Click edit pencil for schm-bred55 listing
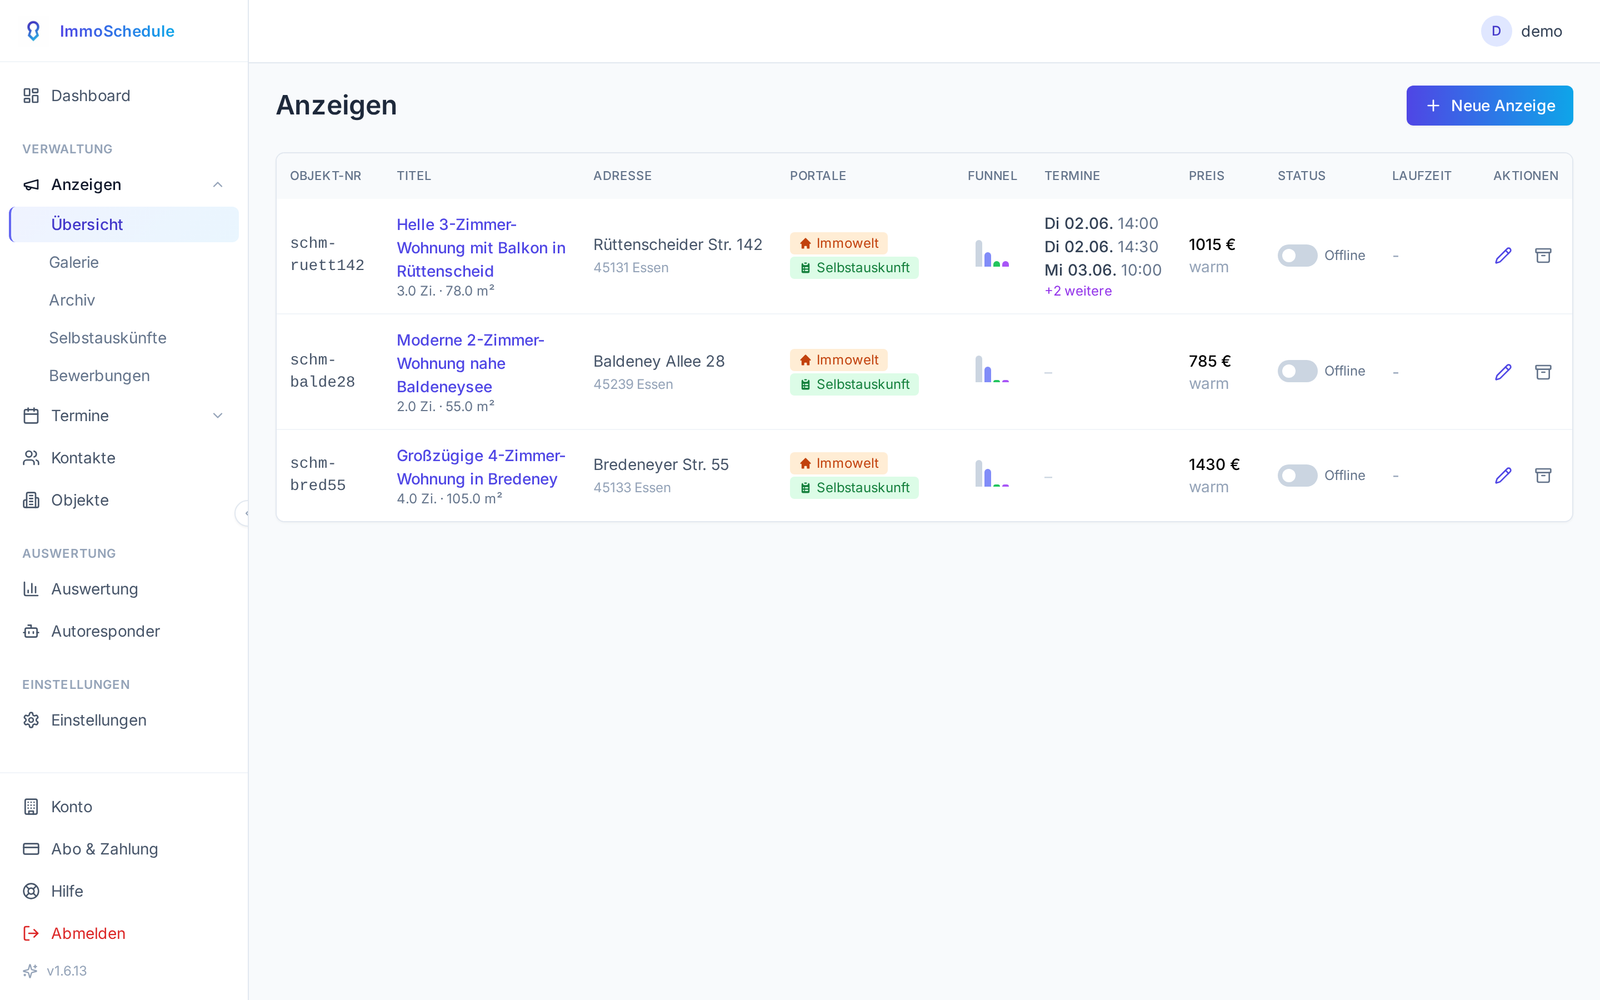Screen dimensions: 1600x1000 (1503, 476)
